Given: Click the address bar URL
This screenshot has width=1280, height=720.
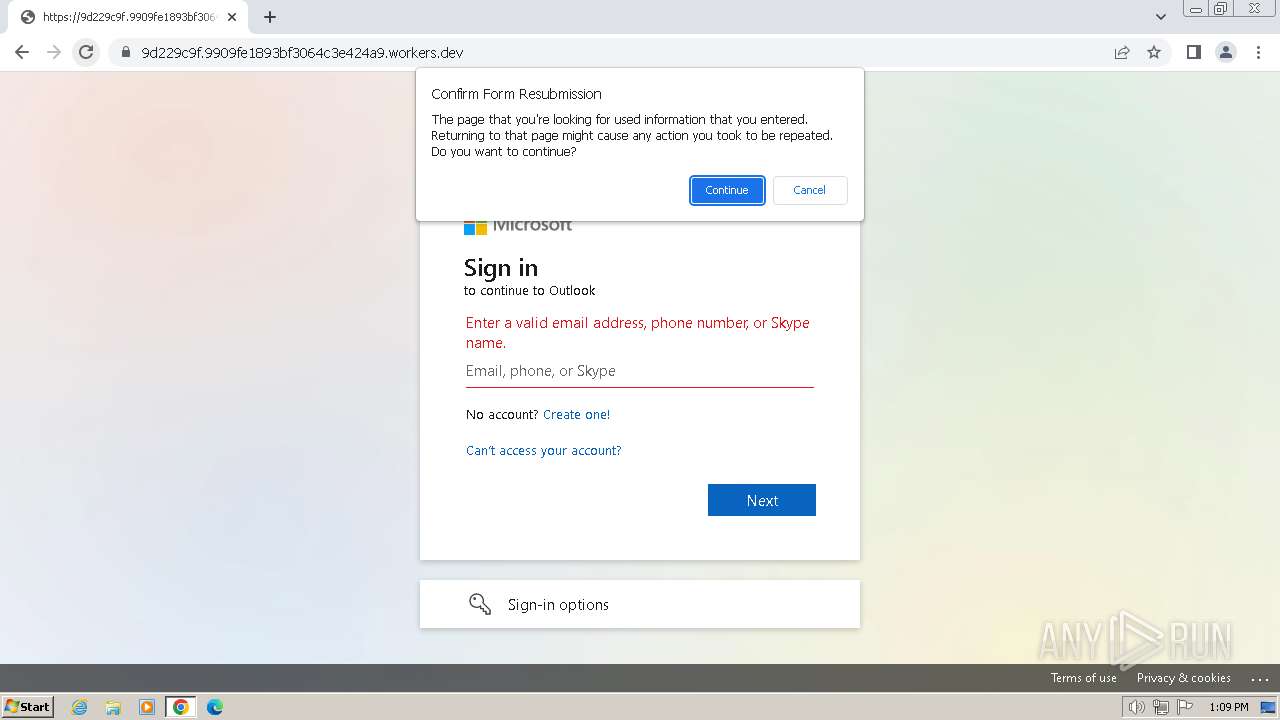Looking at the screenshot, I should (x=302, y=52).
